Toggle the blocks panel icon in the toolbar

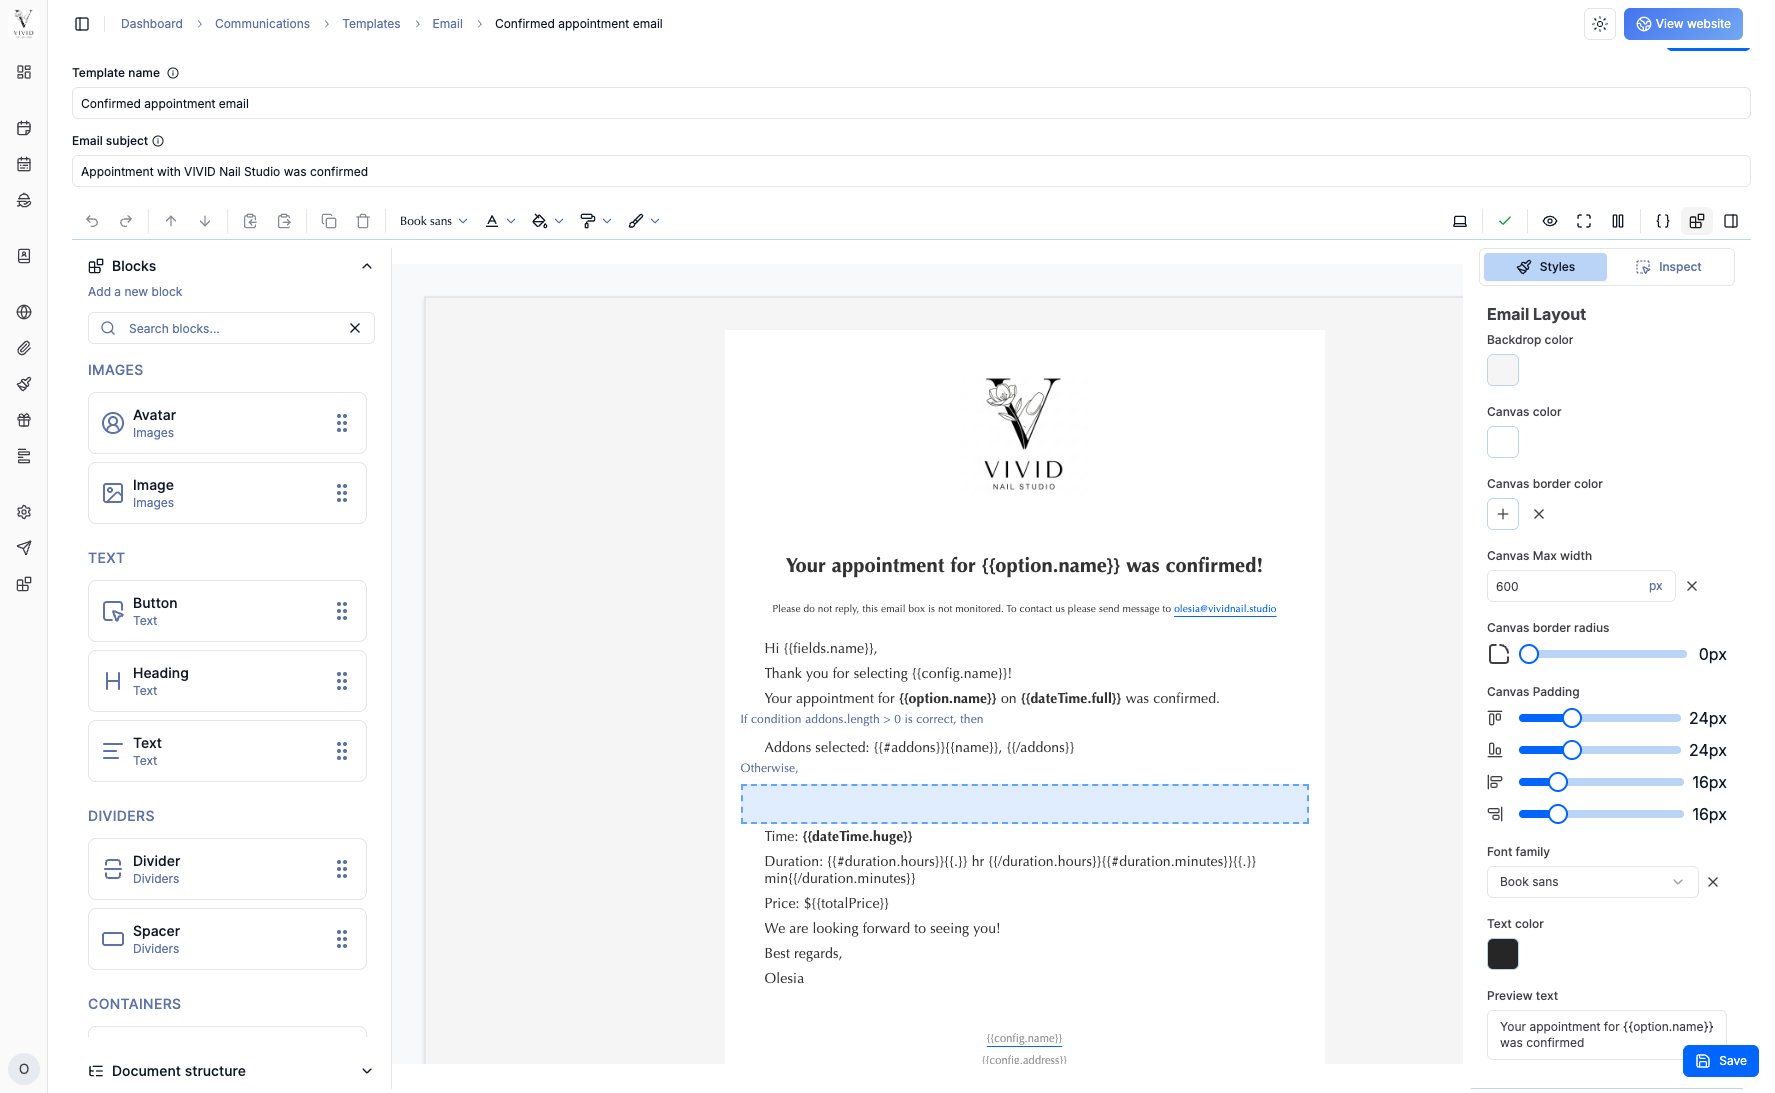(x=1697, y=221)
